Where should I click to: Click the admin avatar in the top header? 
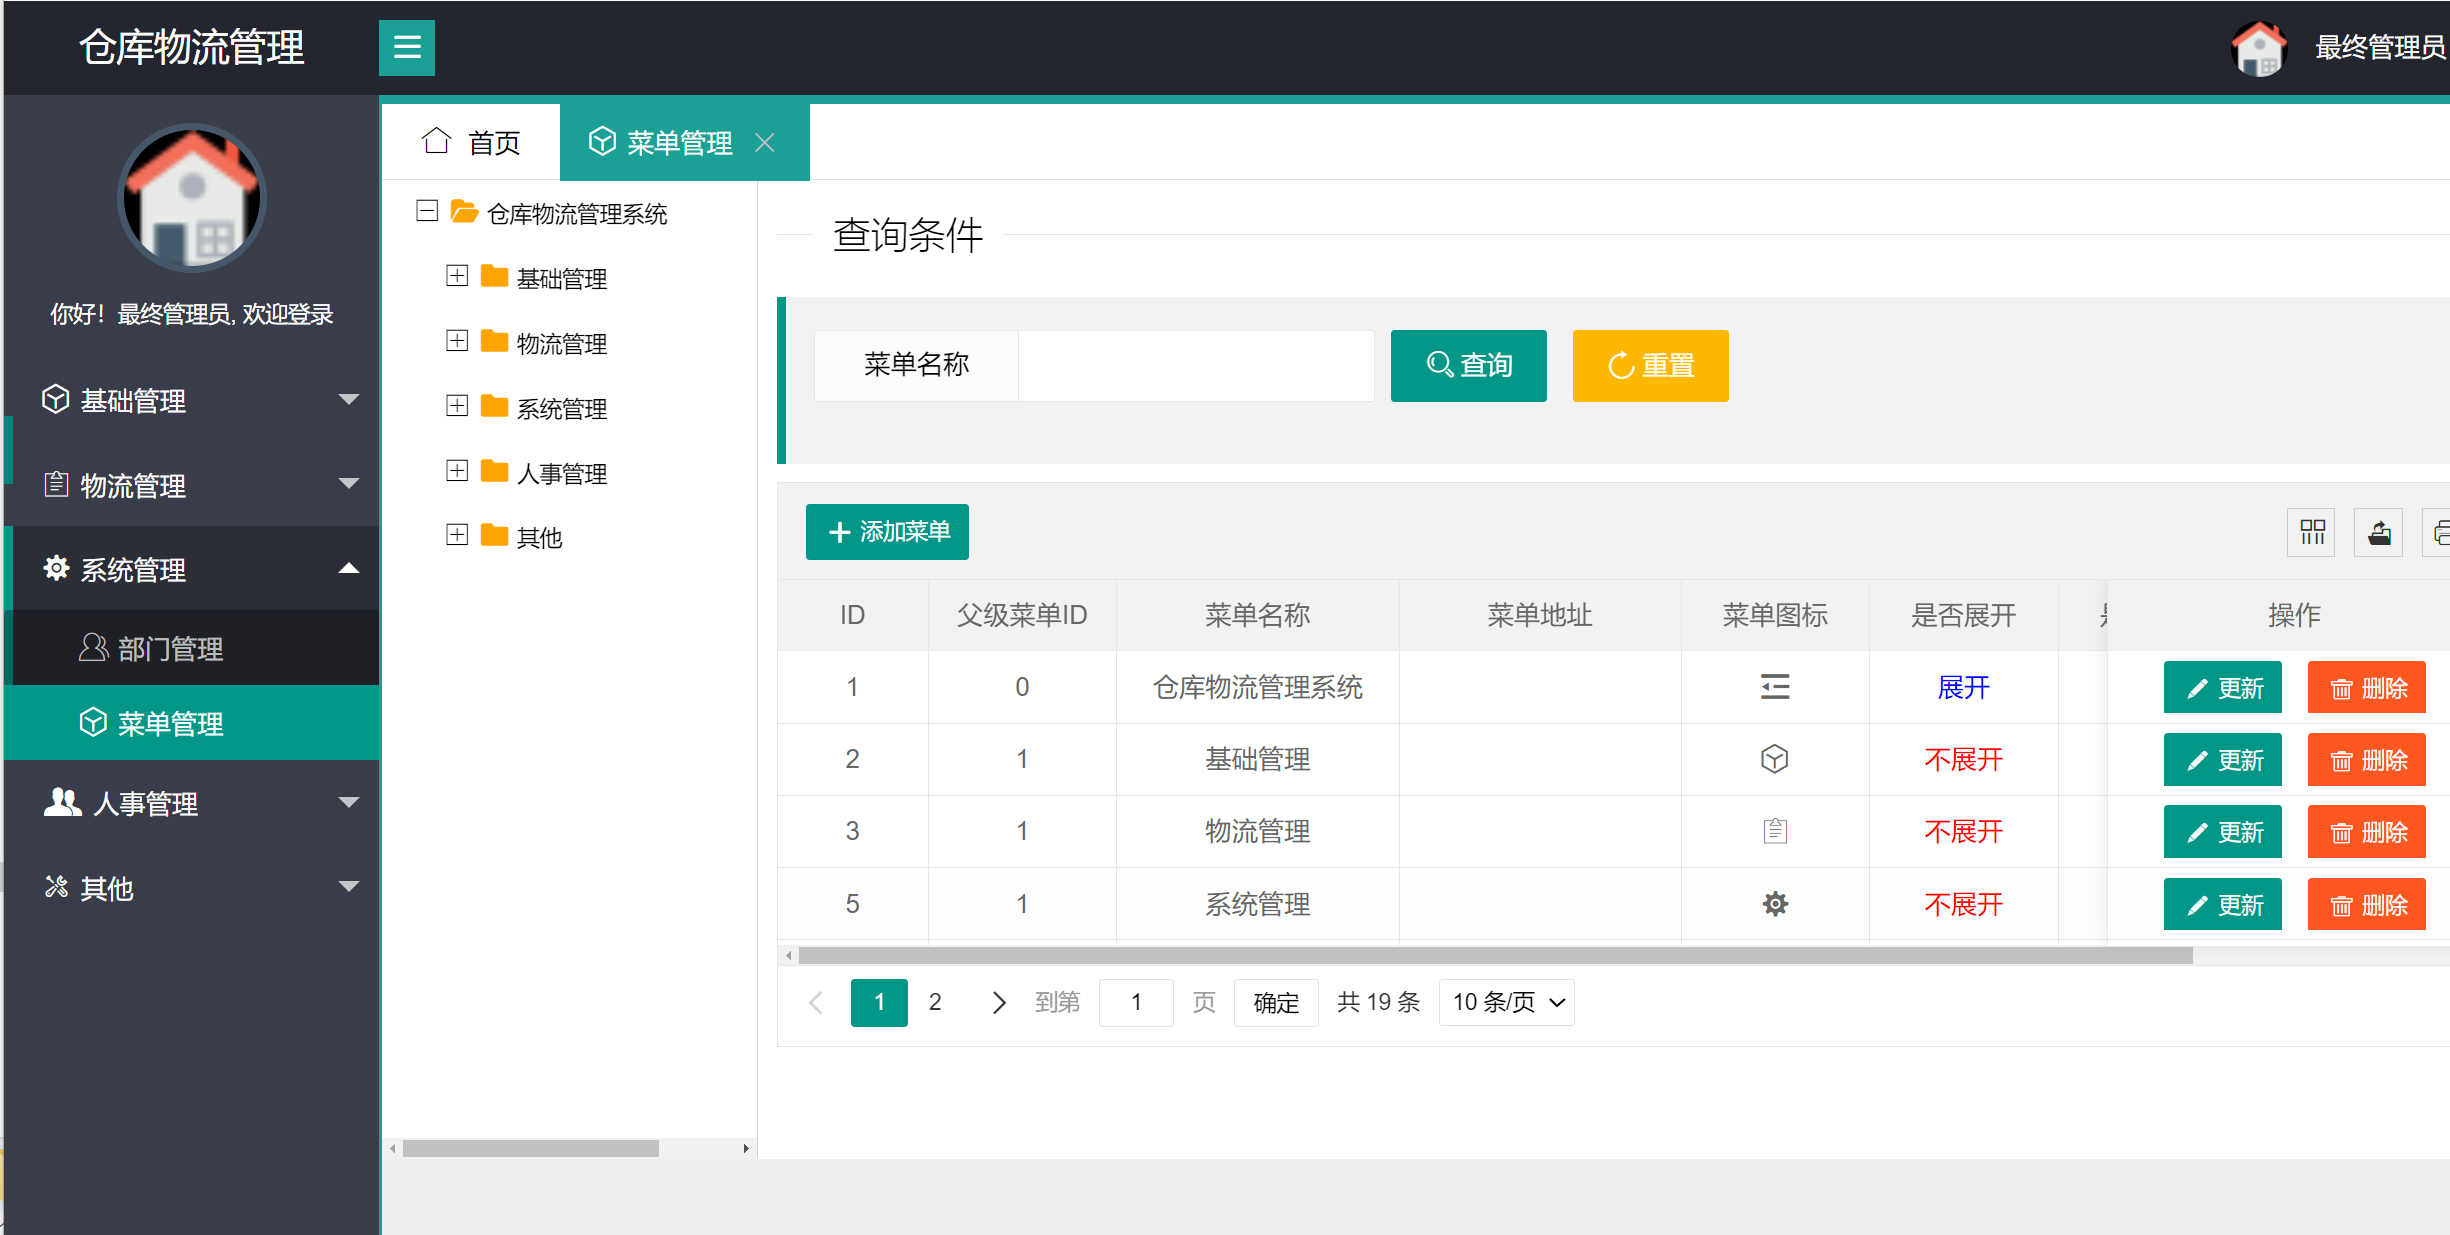click(2259, 47)
